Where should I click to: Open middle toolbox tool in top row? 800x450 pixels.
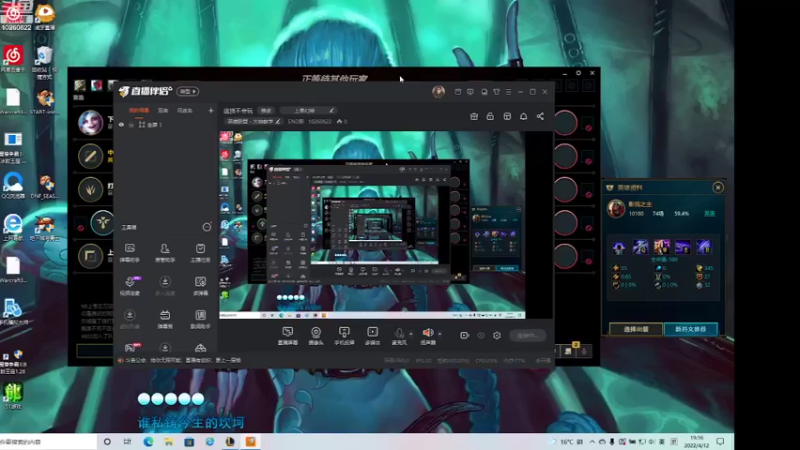[x=165, y=253]
